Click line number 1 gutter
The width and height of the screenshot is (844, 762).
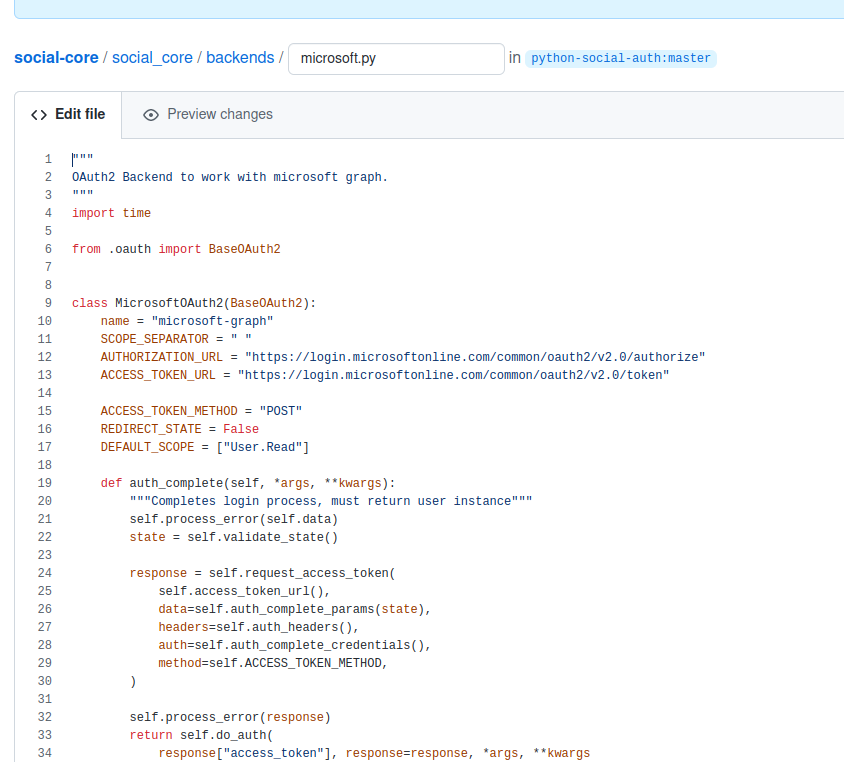[x=47, y=158]
